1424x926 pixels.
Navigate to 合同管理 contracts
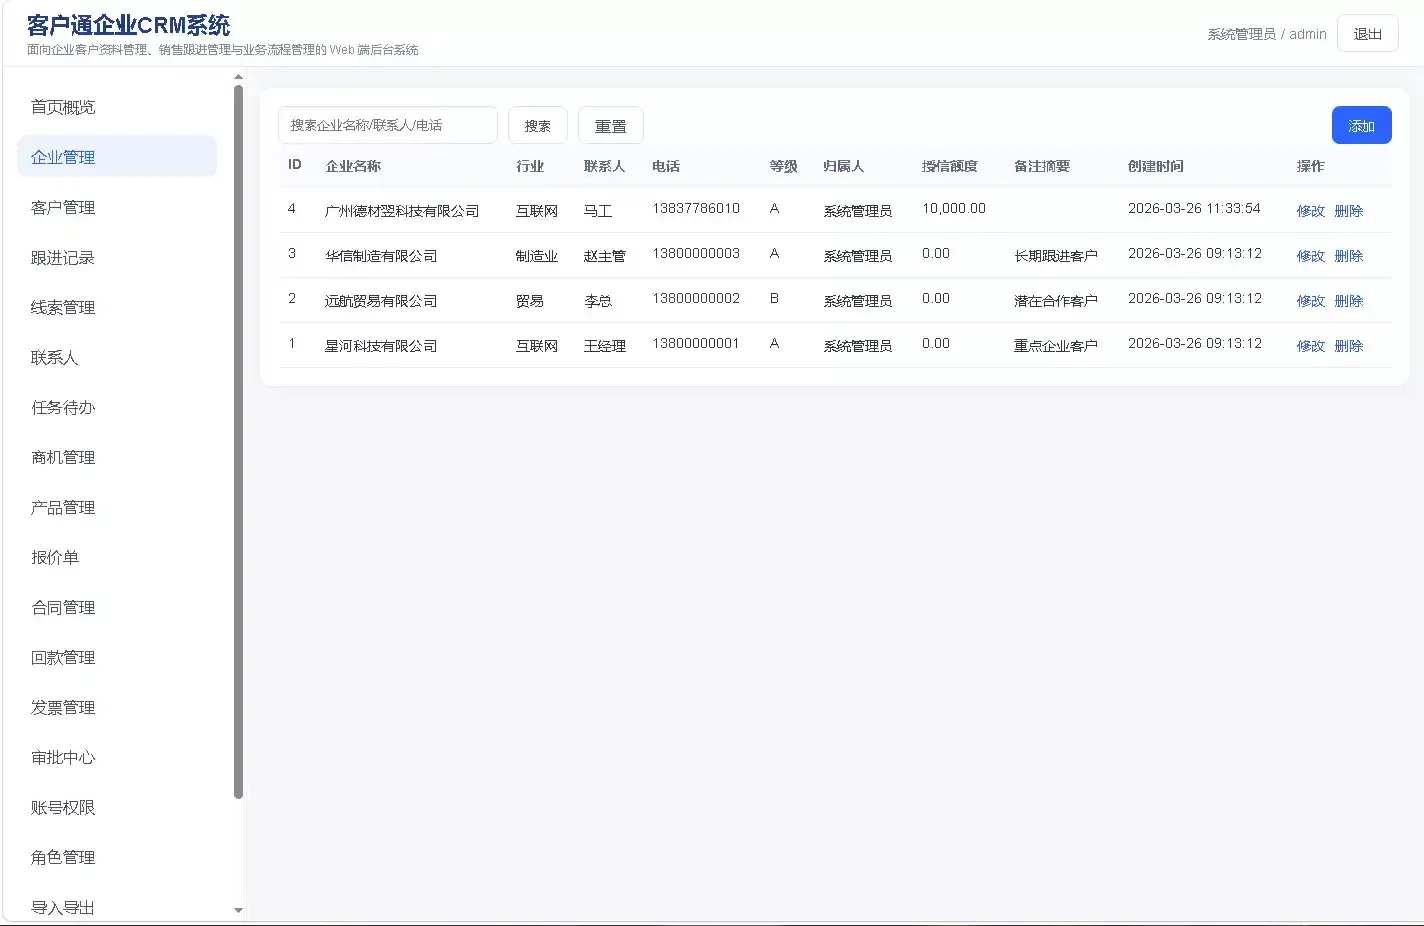[x=62, y=607]
